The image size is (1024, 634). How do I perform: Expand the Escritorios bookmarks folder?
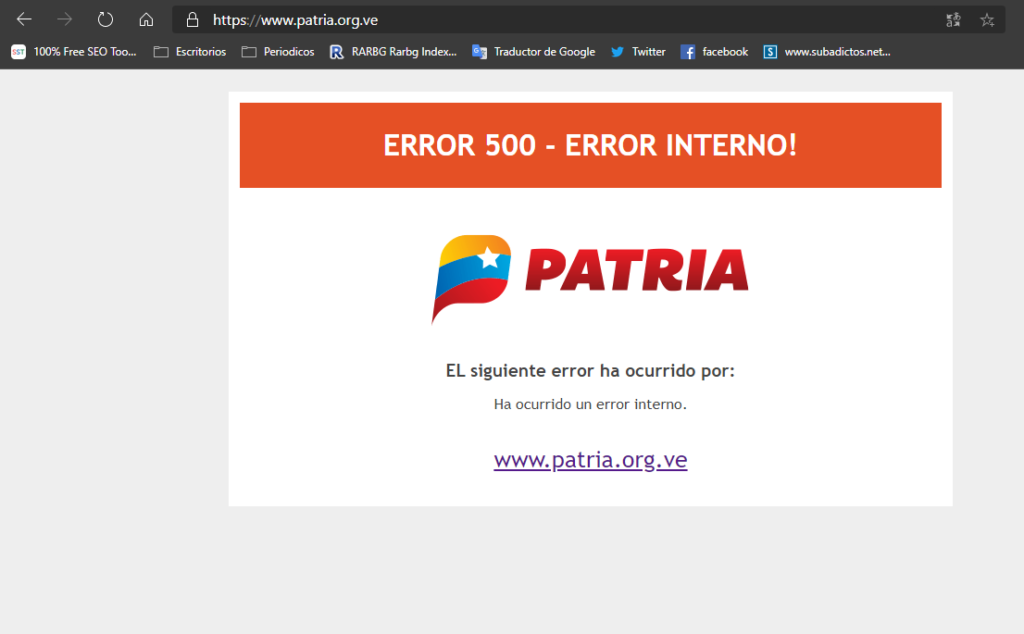(x=190, y=52)
